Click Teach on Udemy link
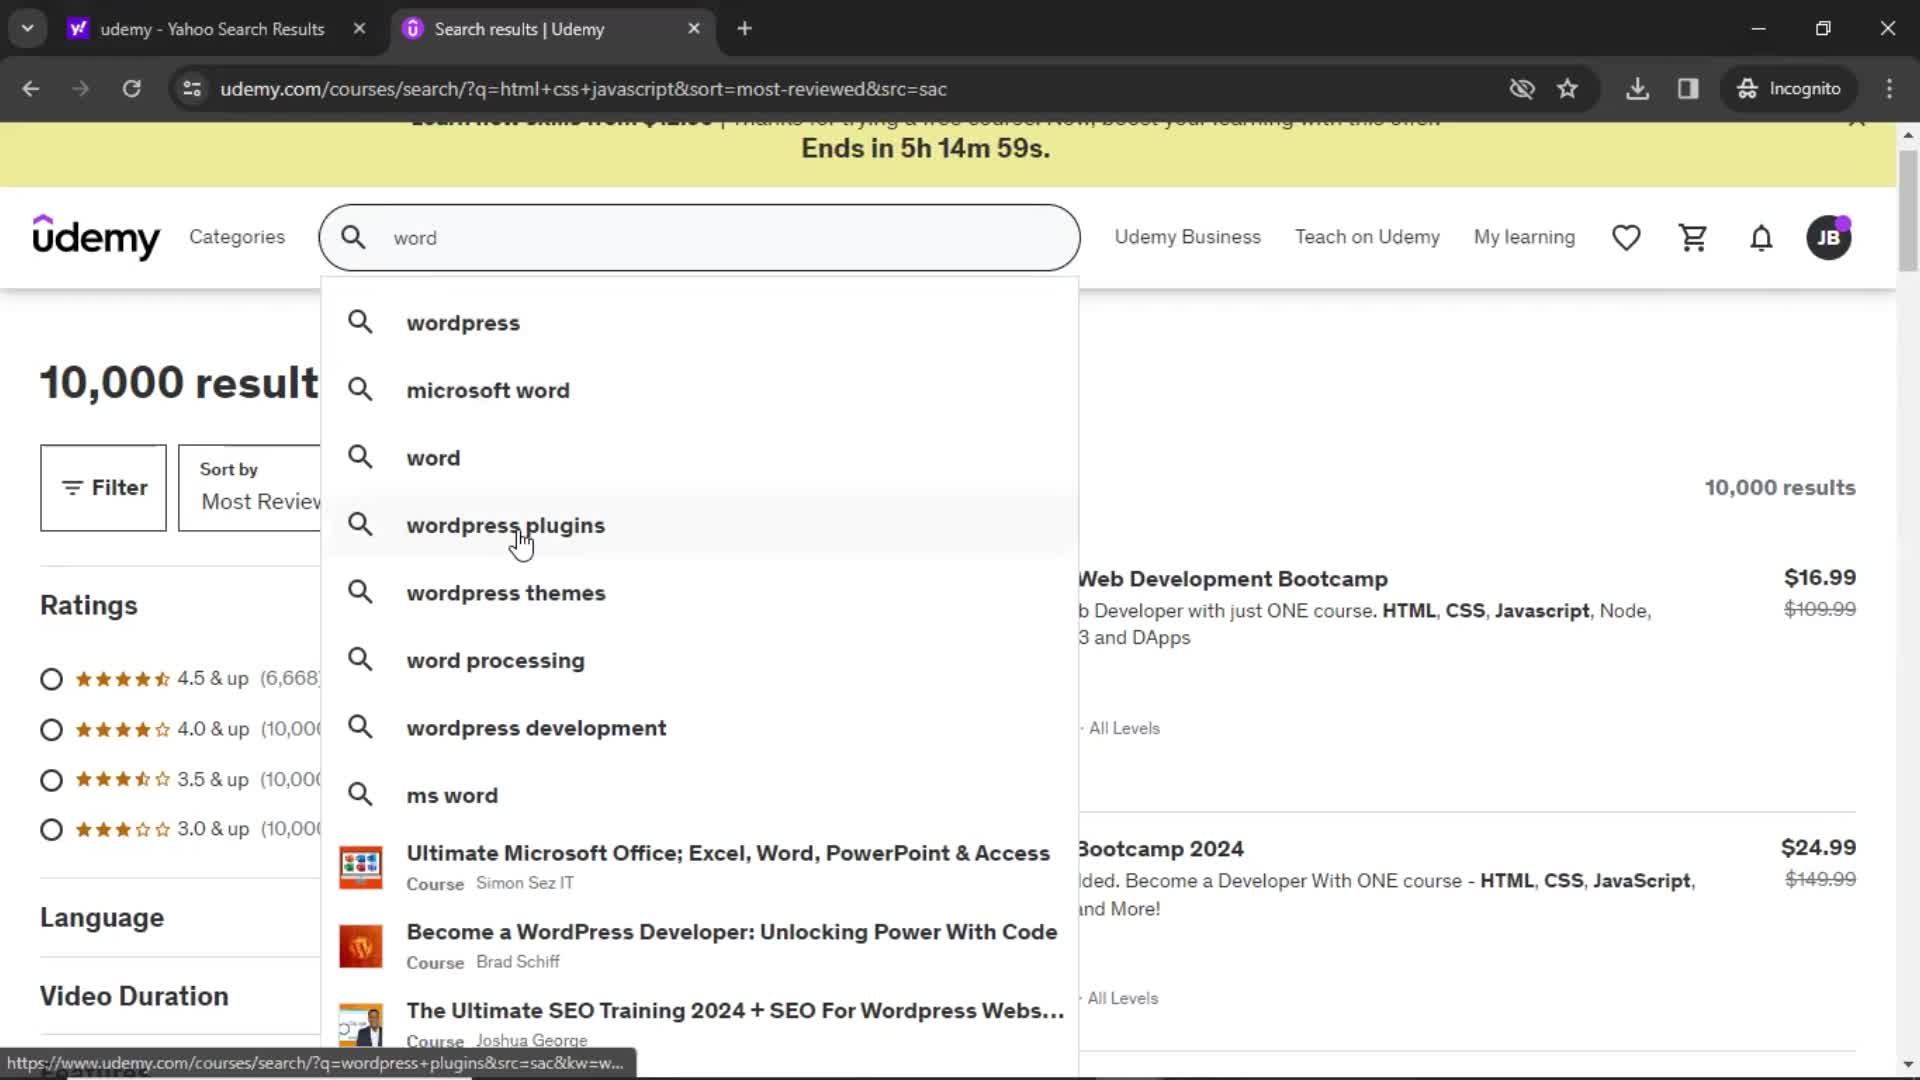 (1367, 237)
